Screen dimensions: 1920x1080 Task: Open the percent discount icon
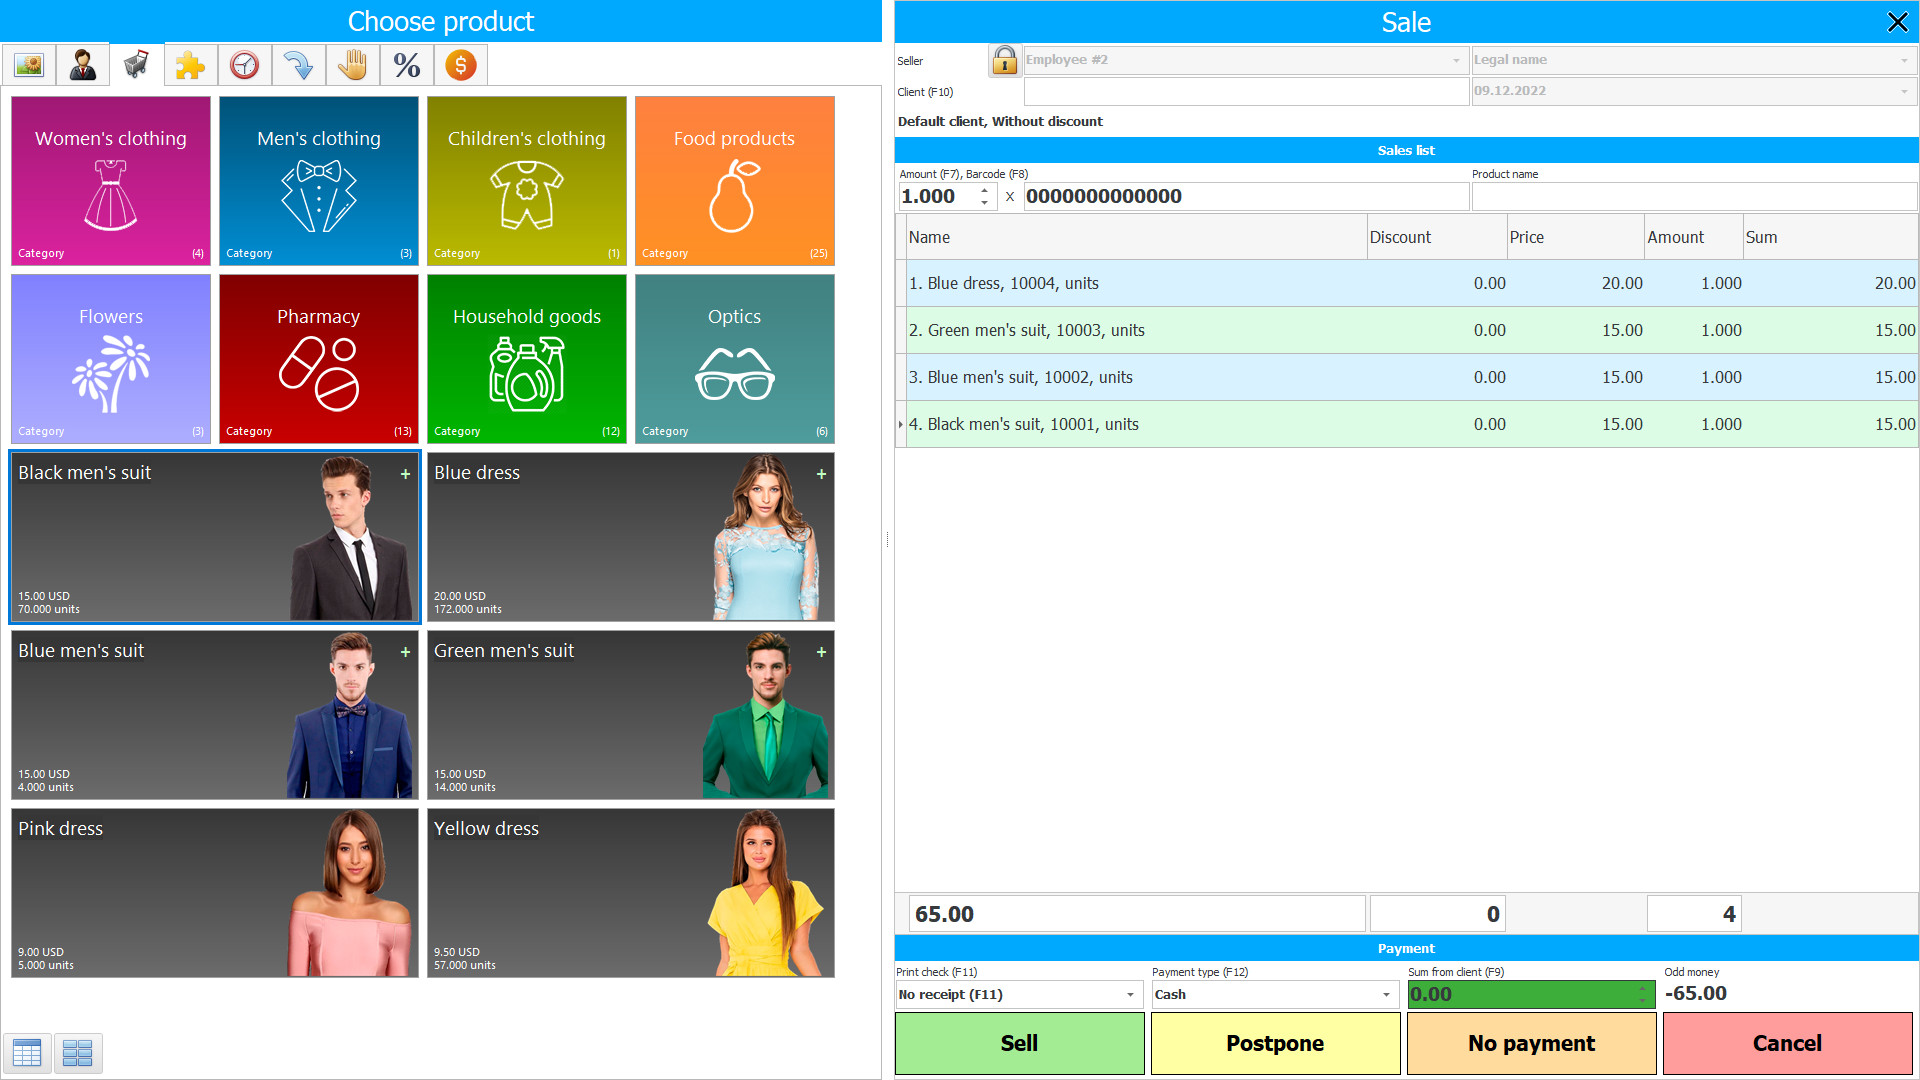click(406, 64)
